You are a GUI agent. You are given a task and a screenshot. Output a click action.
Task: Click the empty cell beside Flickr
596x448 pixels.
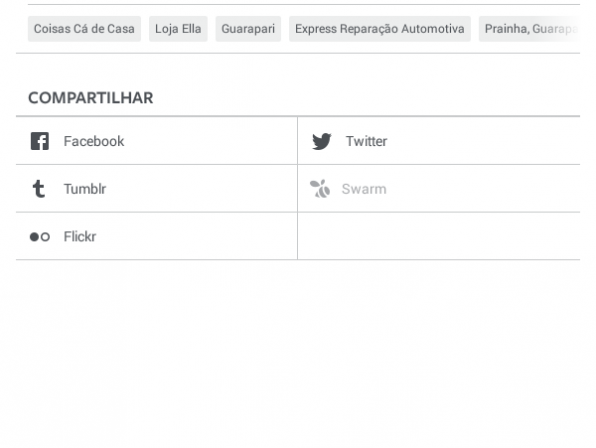click(x=439, y=236)
